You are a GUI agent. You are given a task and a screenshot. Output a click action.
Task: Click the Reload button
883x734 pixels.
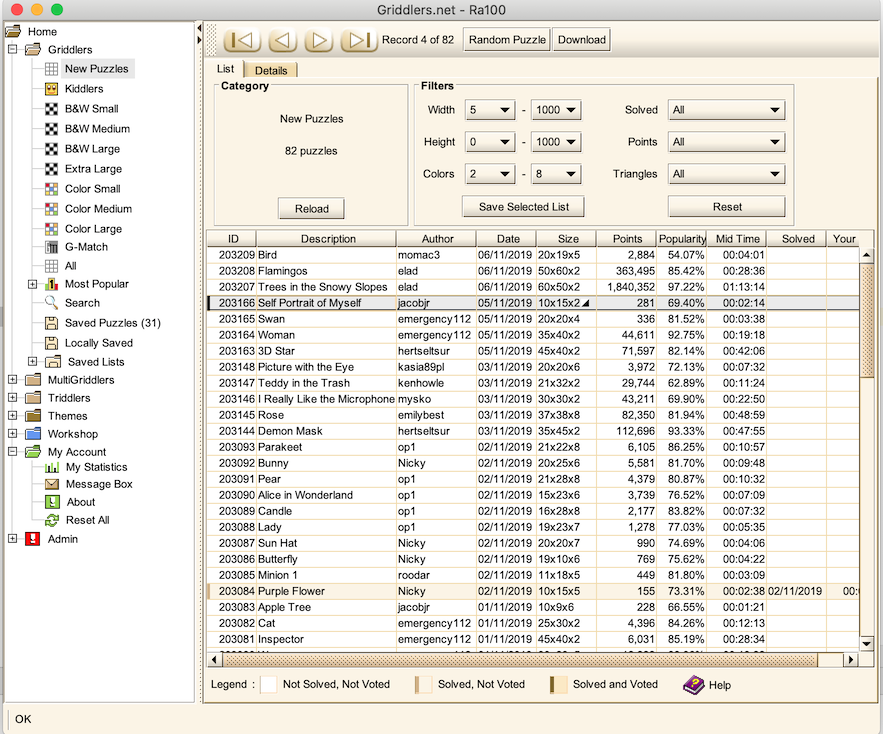311,209
